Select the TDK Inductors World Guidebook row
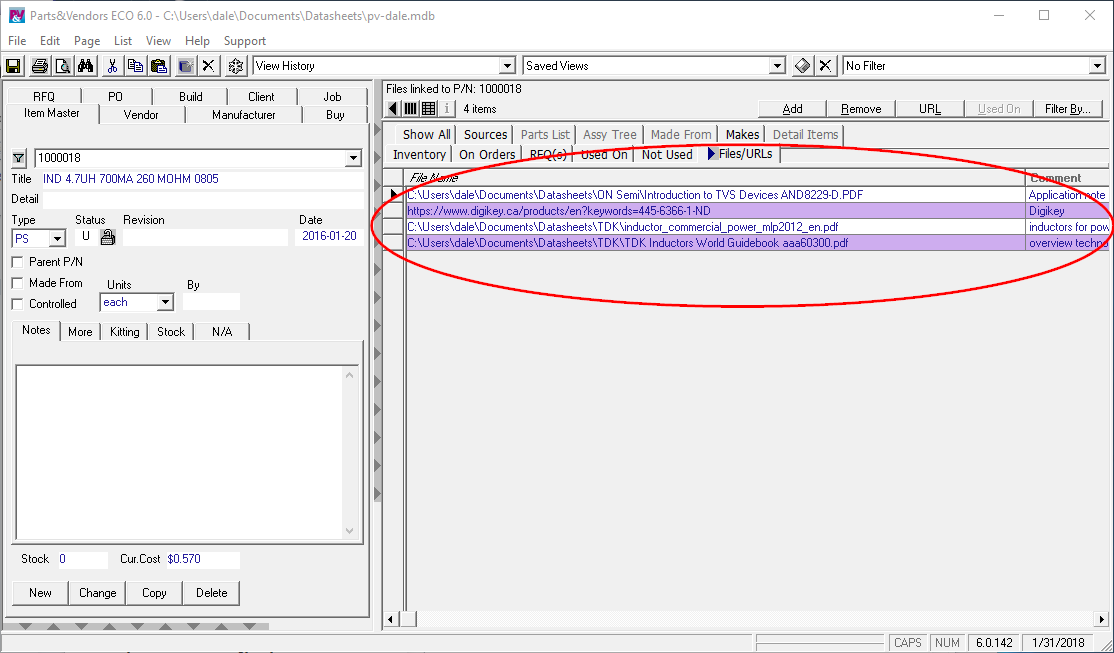Screen dimensions: 1114x653 [x=746, y=243]
